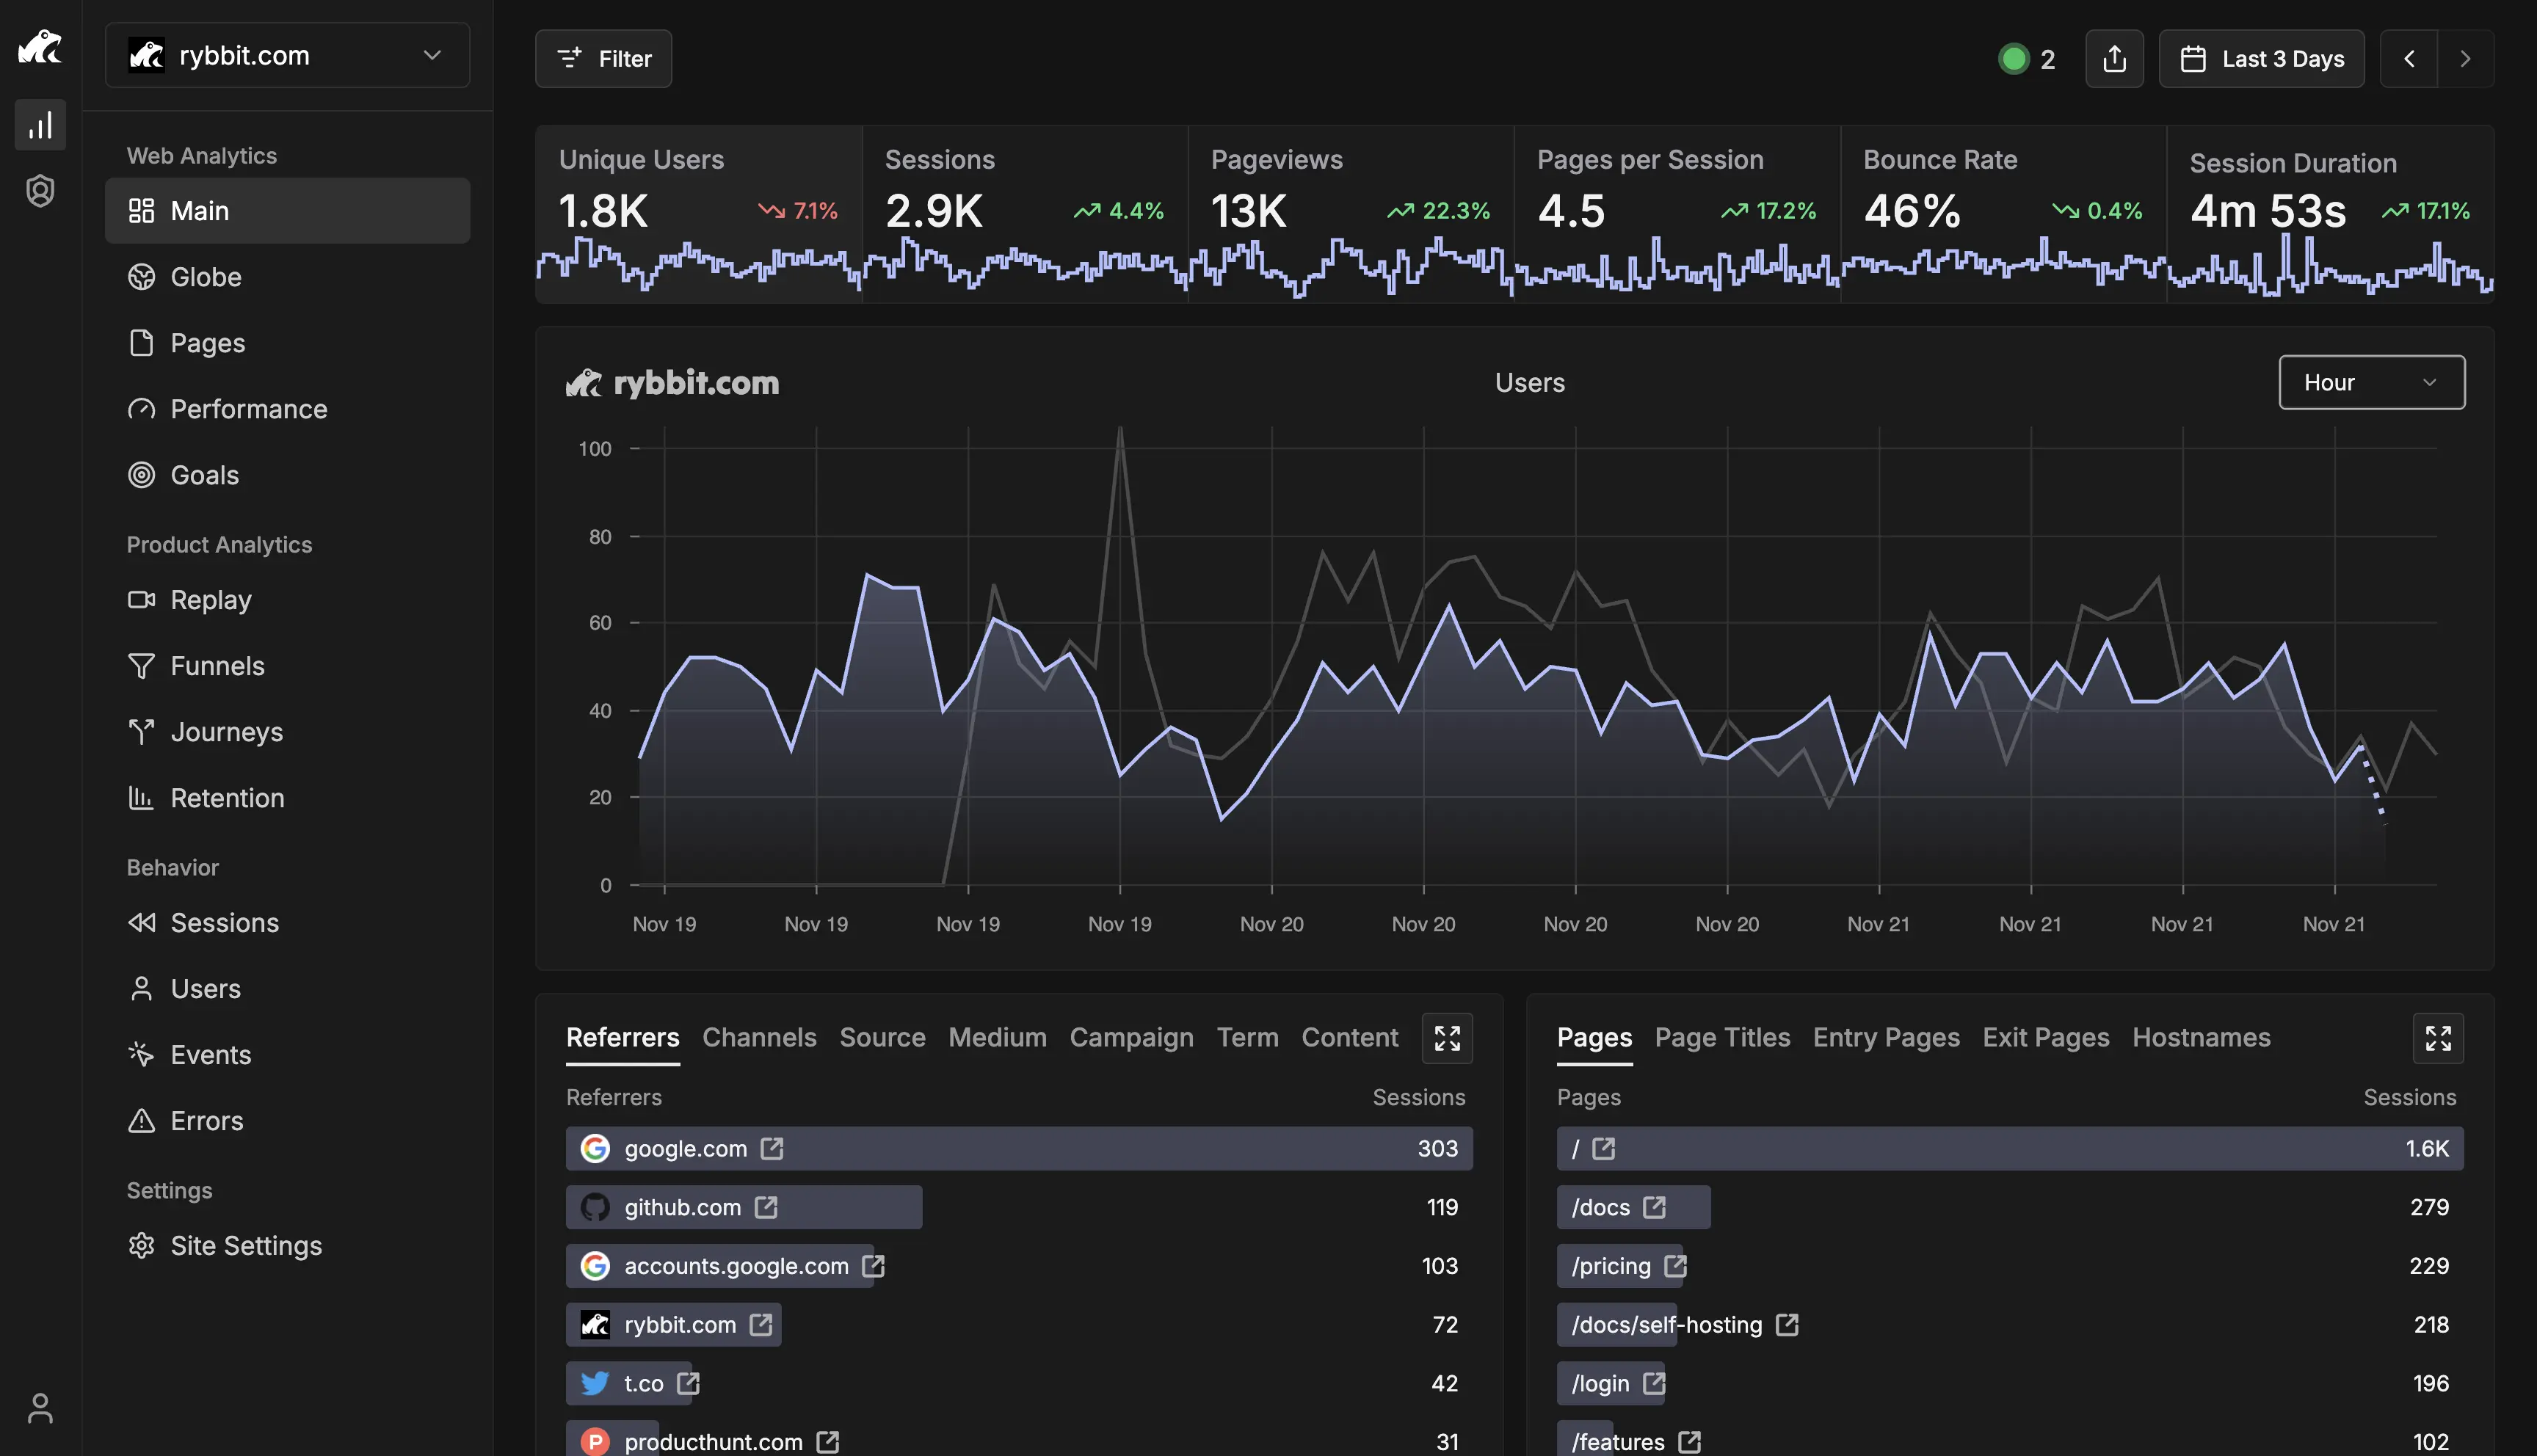Screen dimensions: 2537x1456
Task: Select the Pageviews metric card
Action: [x=1350, y=213]
